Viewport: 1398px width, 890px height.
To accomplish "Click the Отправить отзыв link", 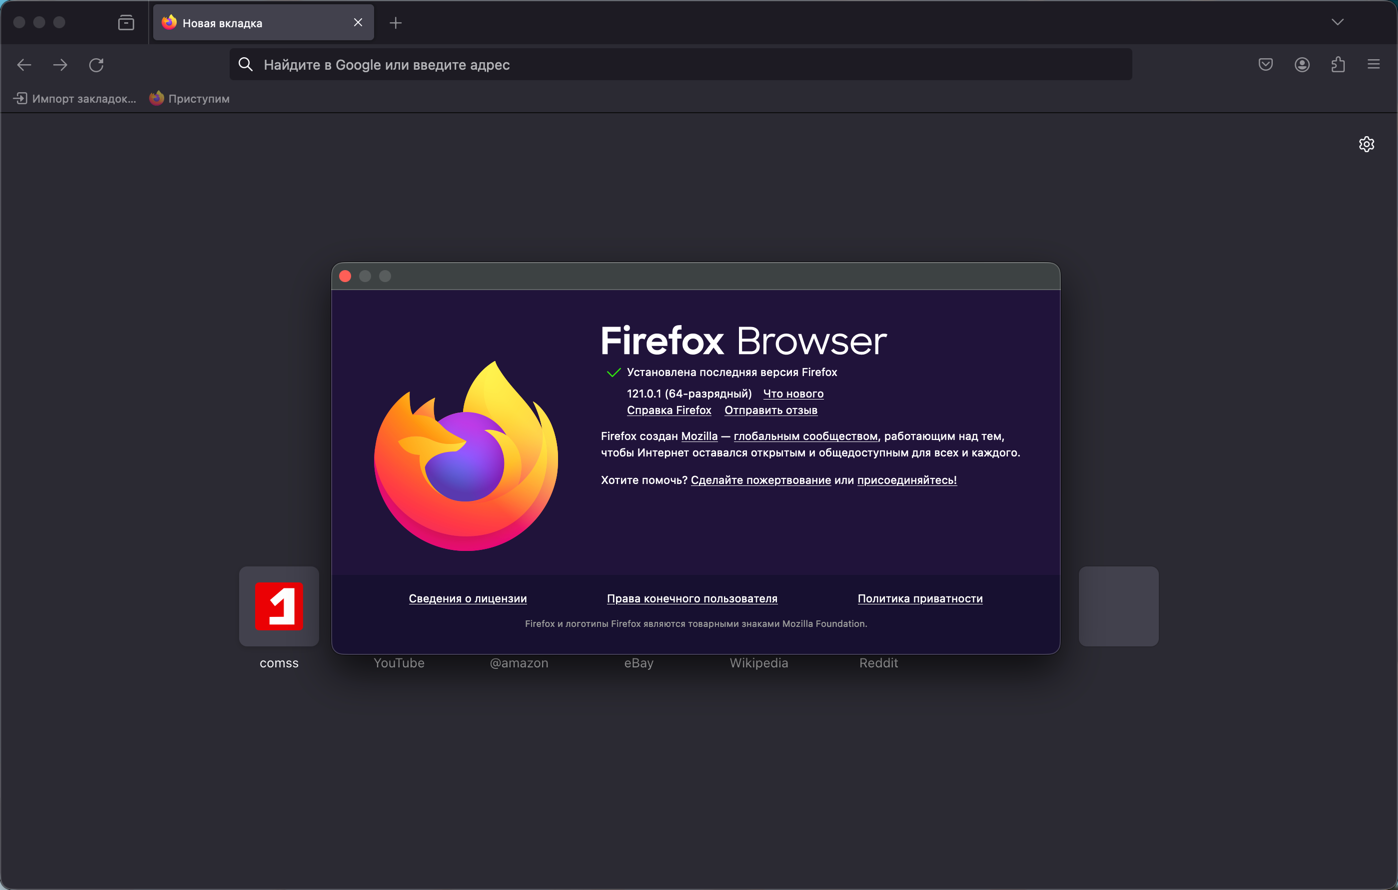I will (x=771, y=410).
